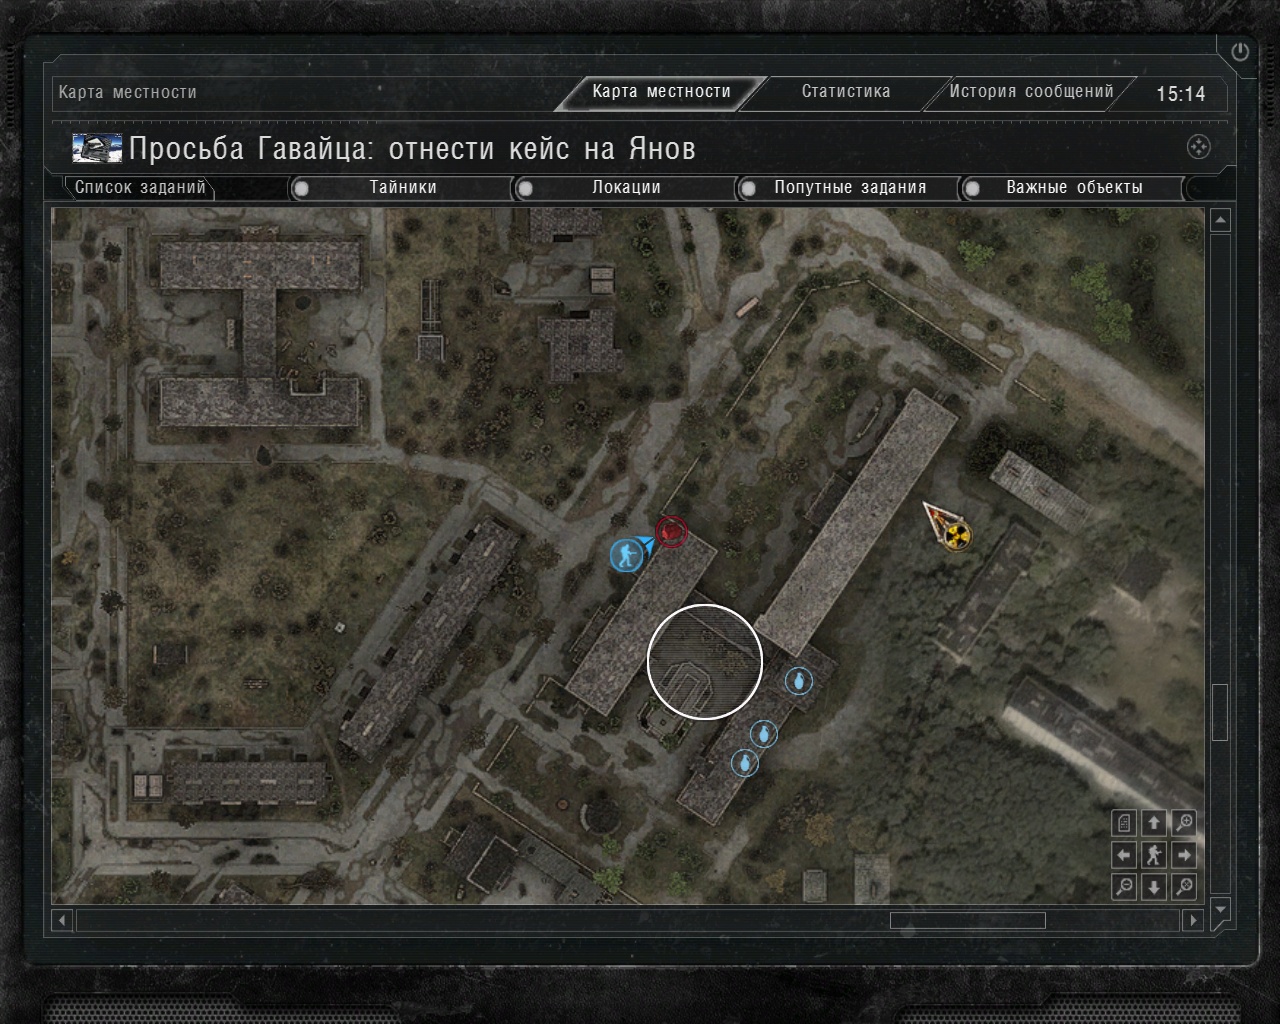
Task: Click the middle blue stash marker
Action: [x=764, y=734]
